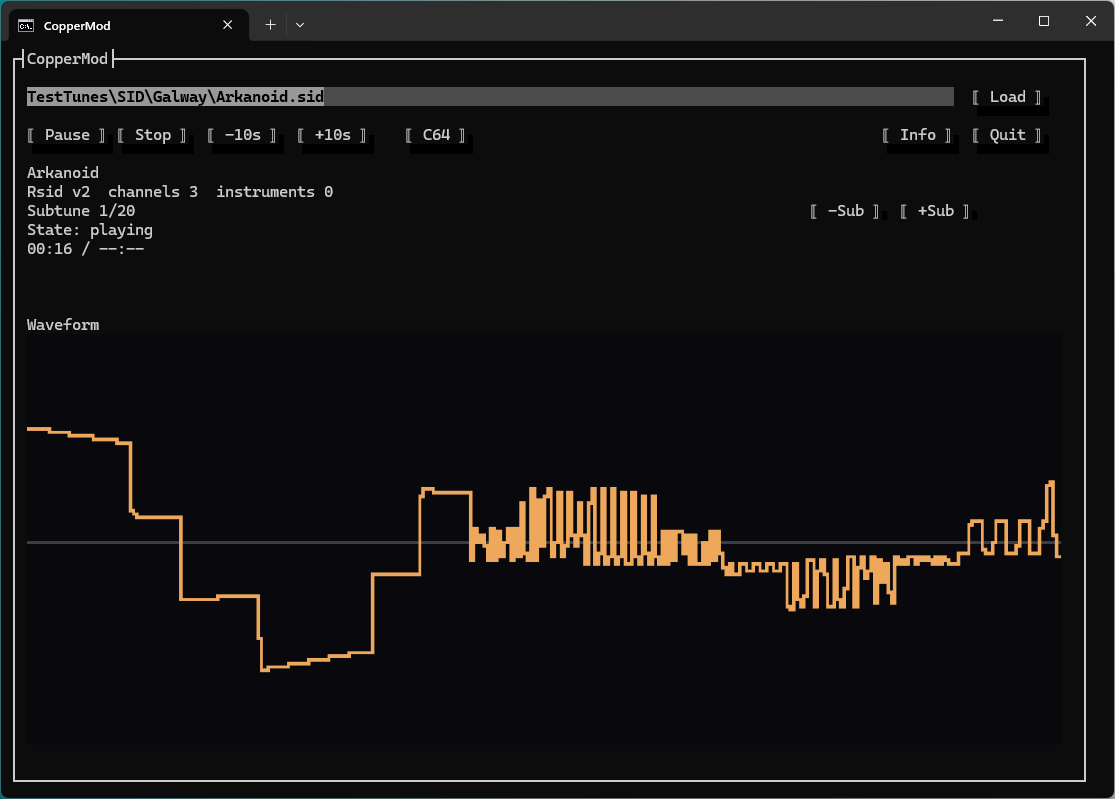Click the 'Arkanoid' song title text
The width and height of the screenshot is (1115, 799).
pos(63,173)
